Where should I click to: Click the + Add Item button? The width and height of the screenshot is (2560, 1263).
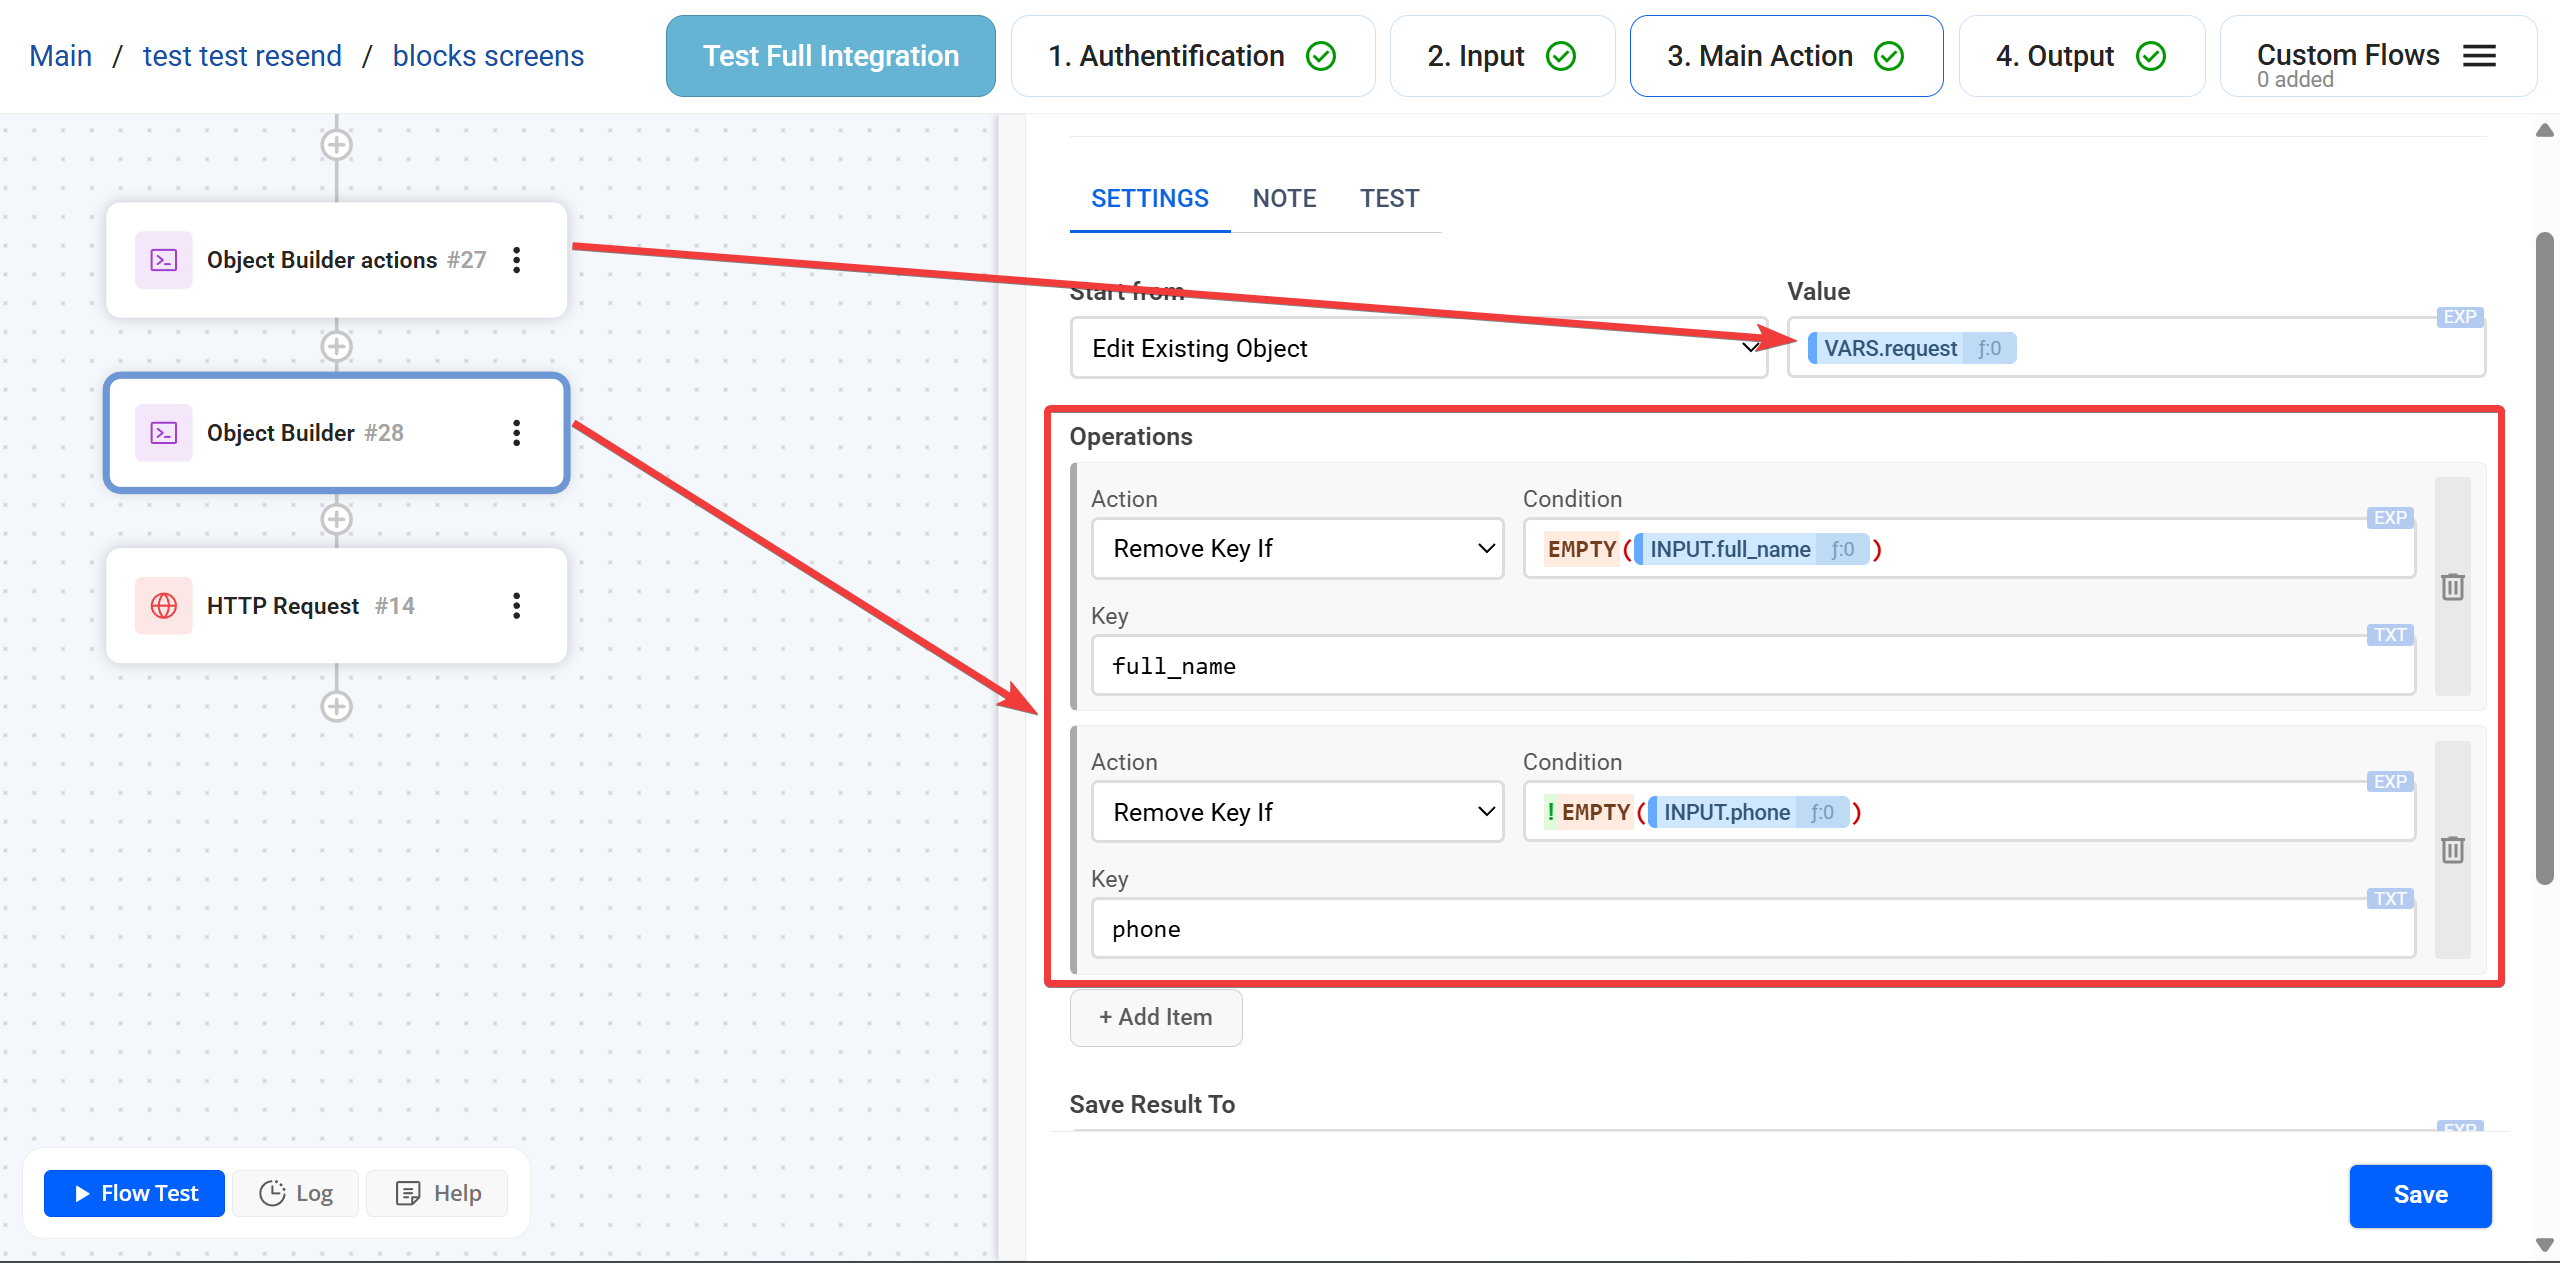(x=1156, y=1017)
